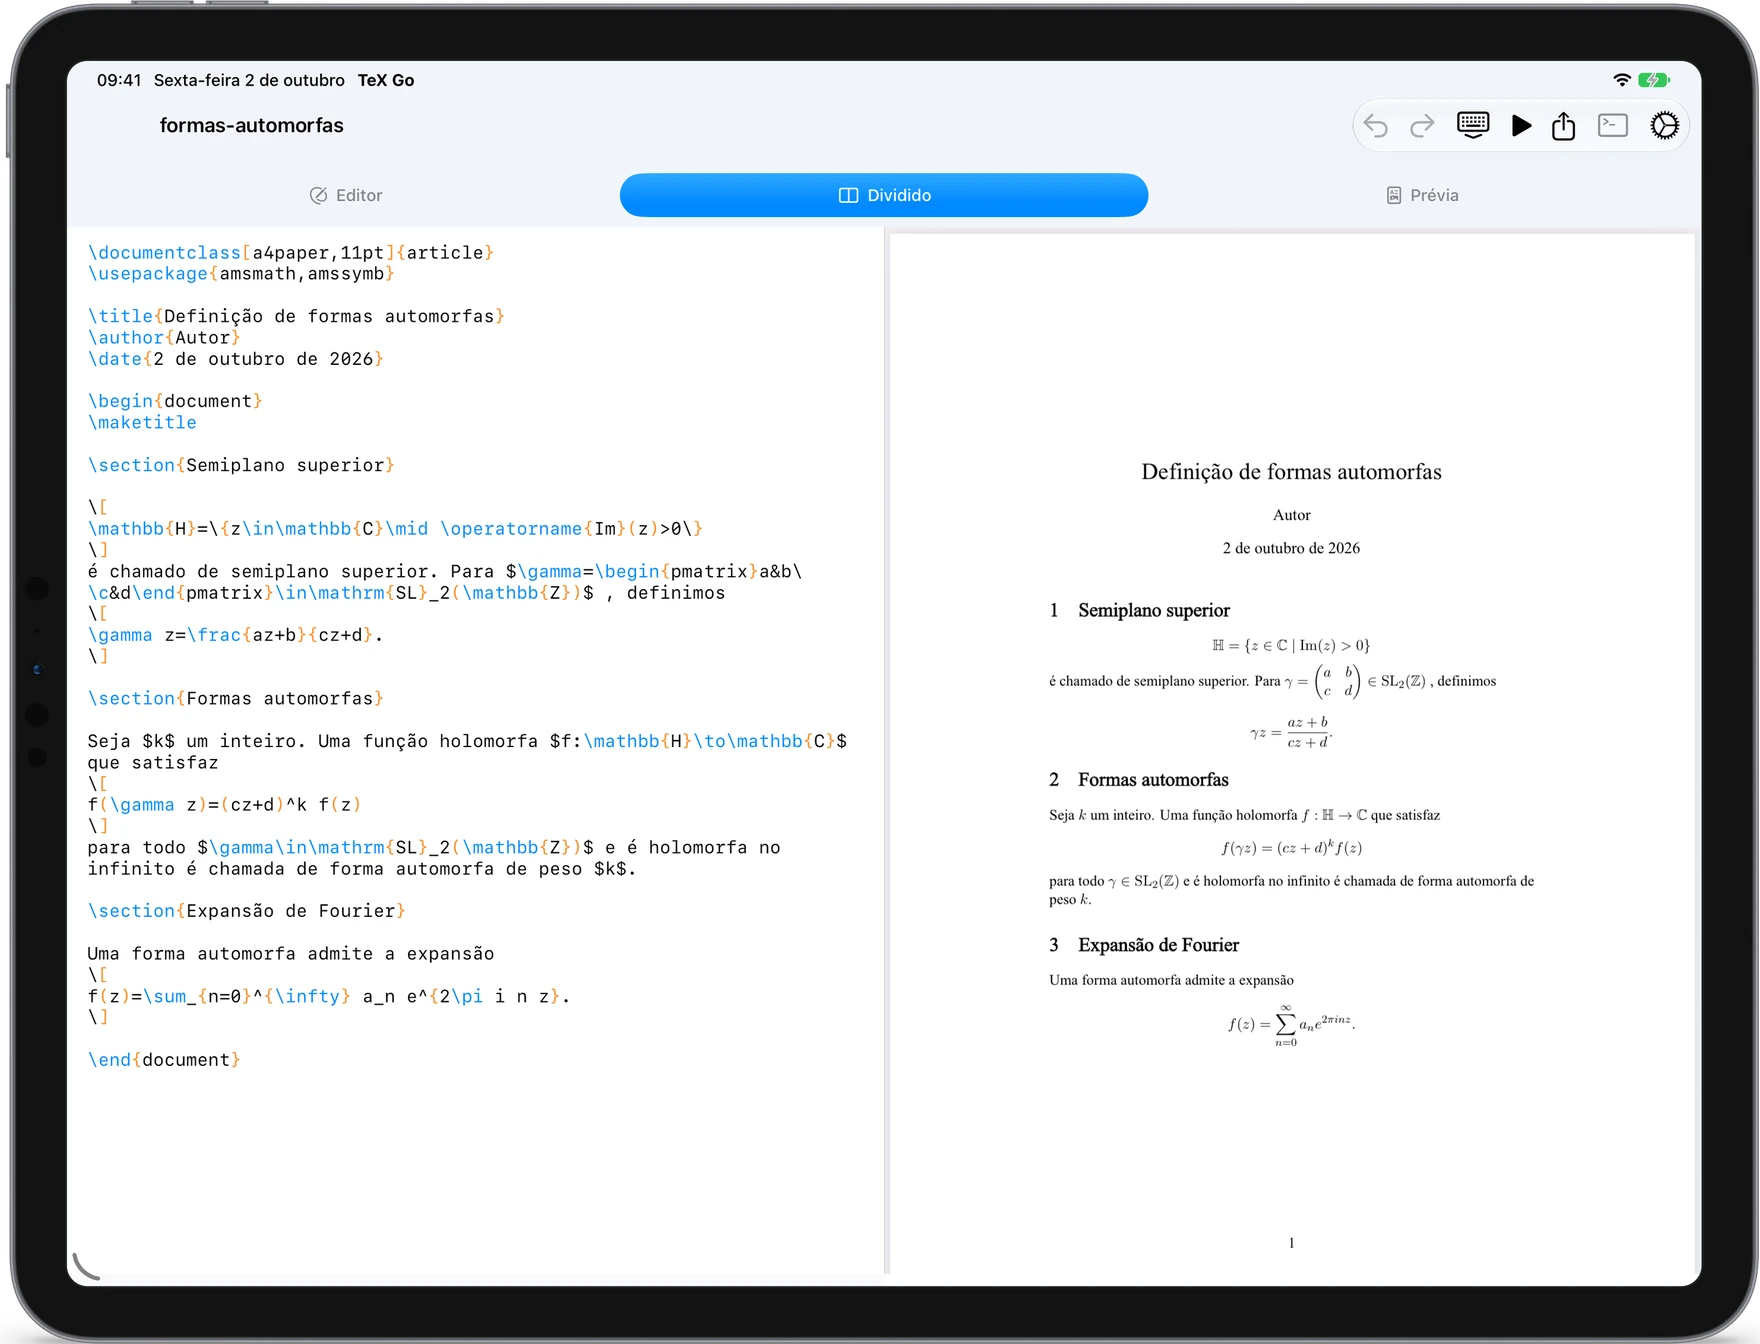Click \section{Semiplano superior} in the editor
This screenshot has width=1760, height=1344.
pyautogui.click(x=241, y=465)
